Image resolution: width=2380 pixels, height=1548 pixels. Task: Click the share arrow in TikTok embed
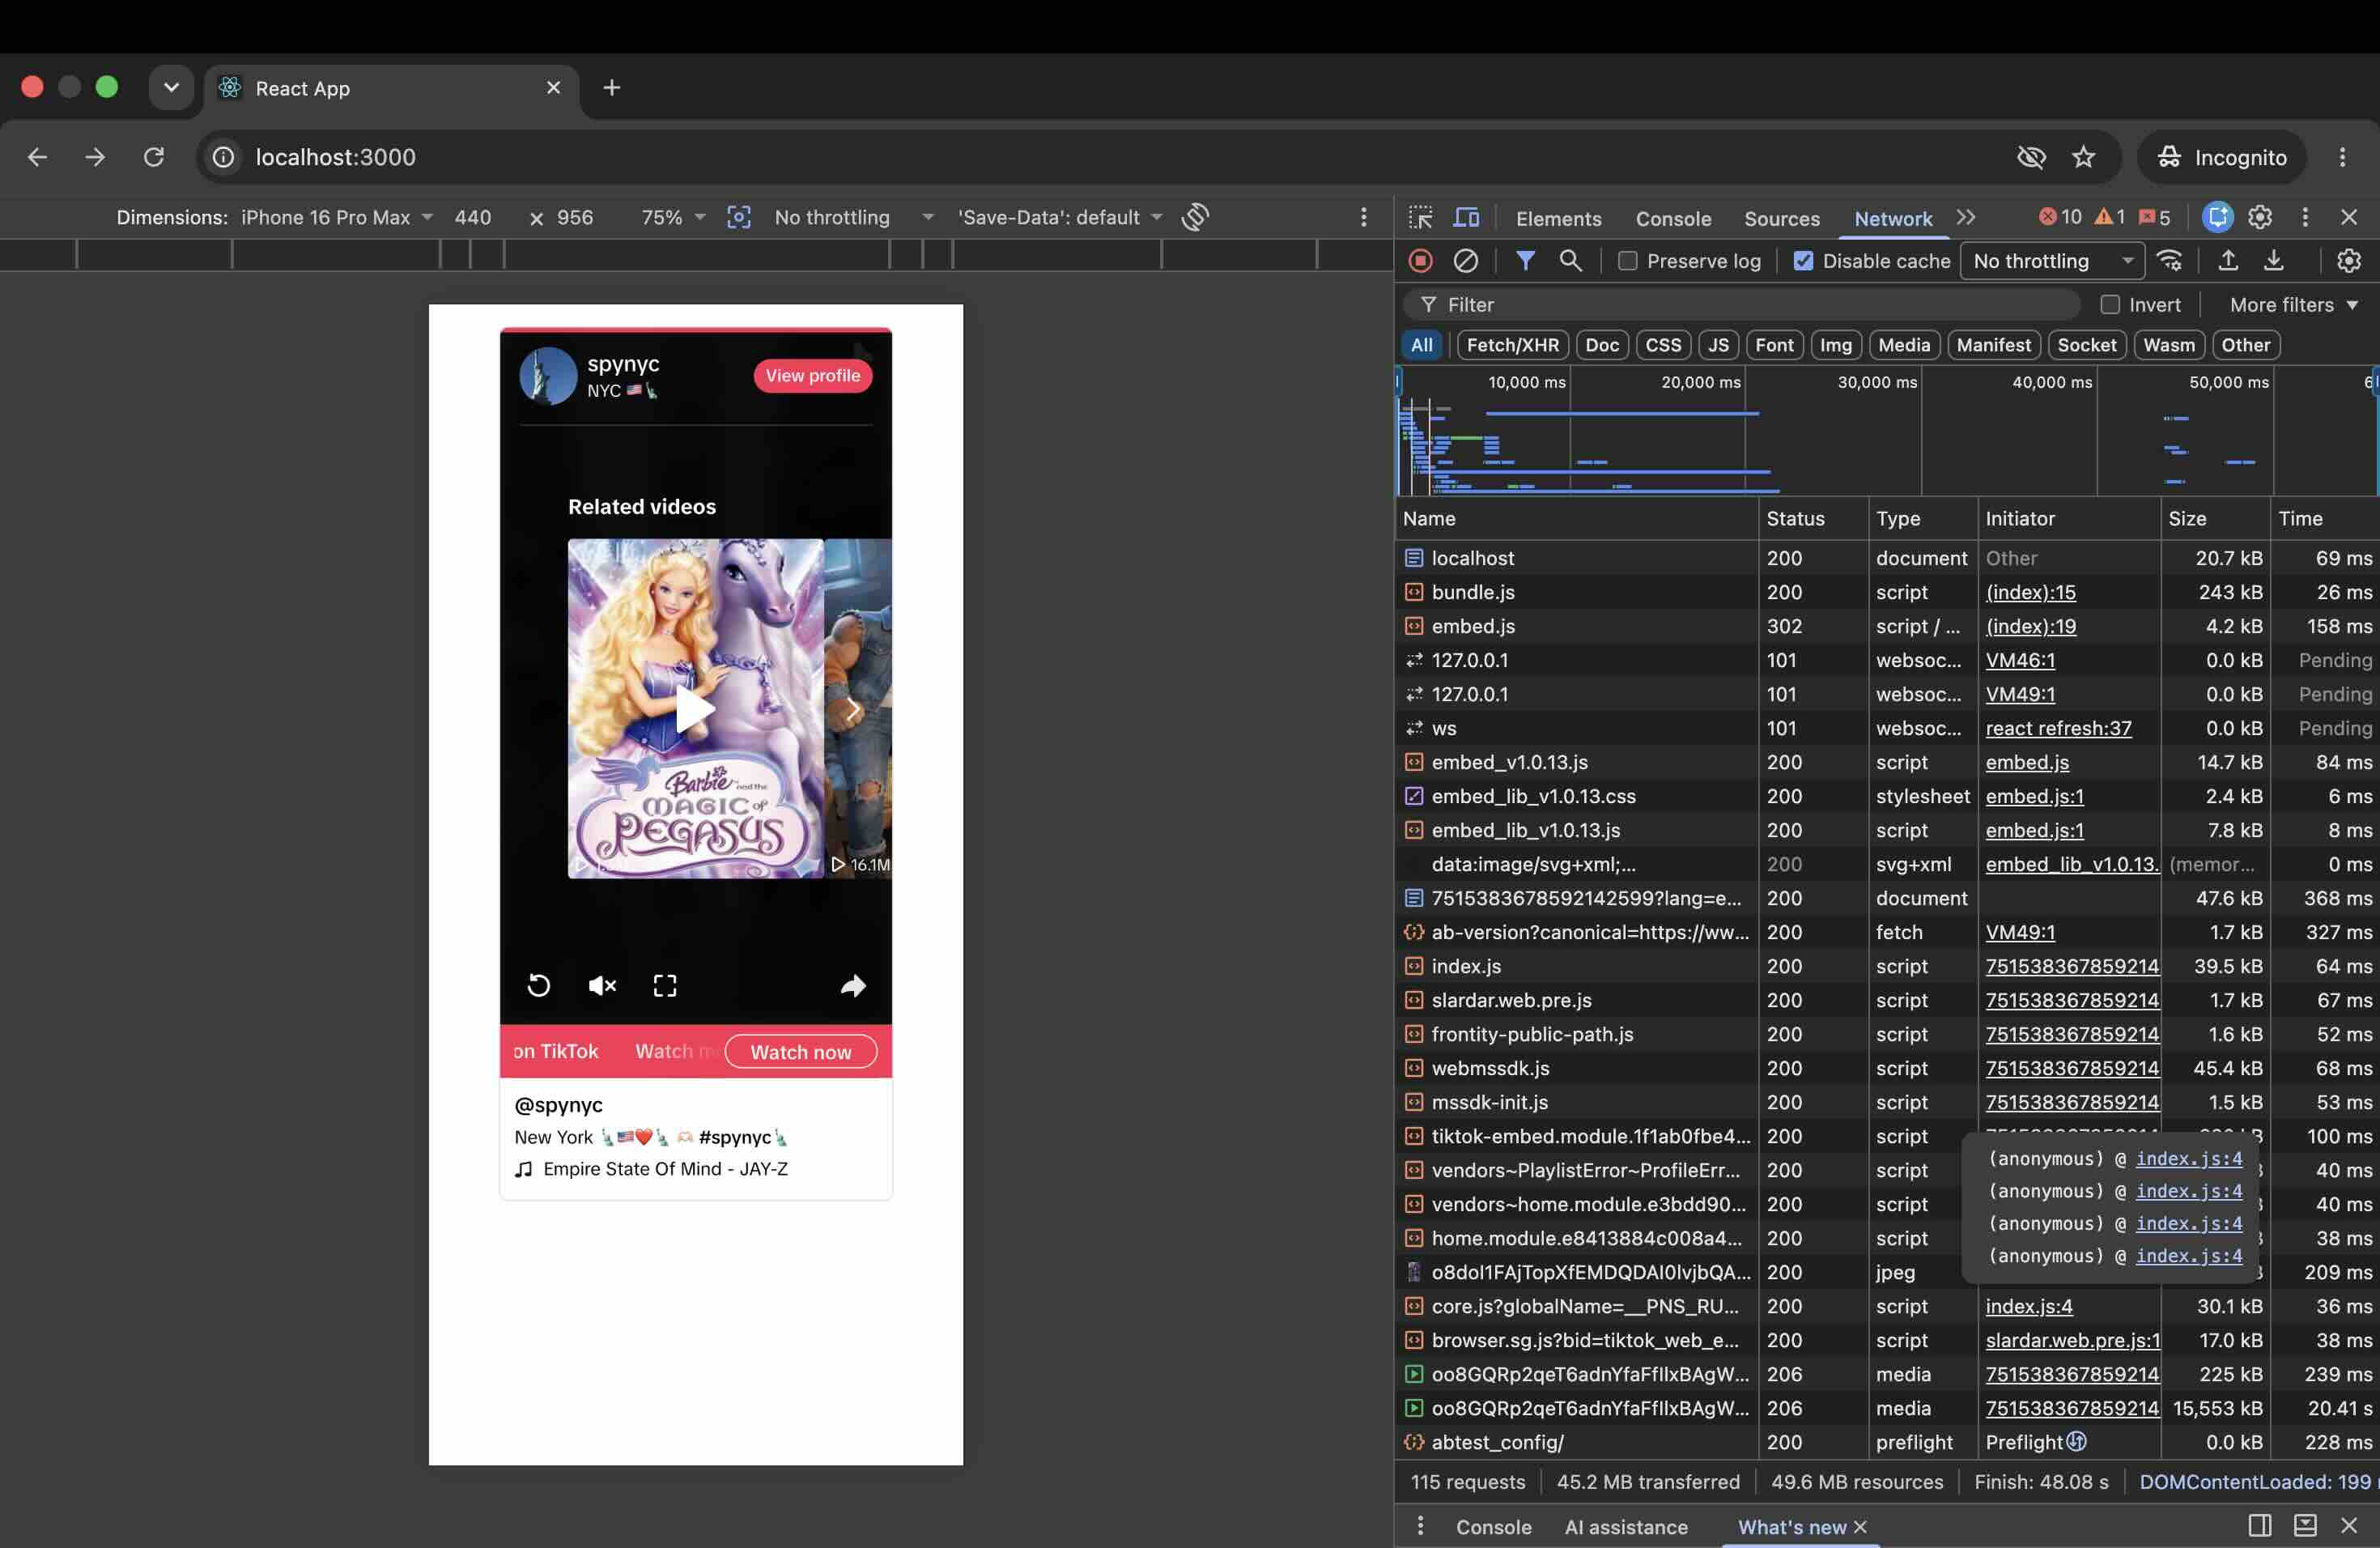pyautogui.click(x=853, y=986)
